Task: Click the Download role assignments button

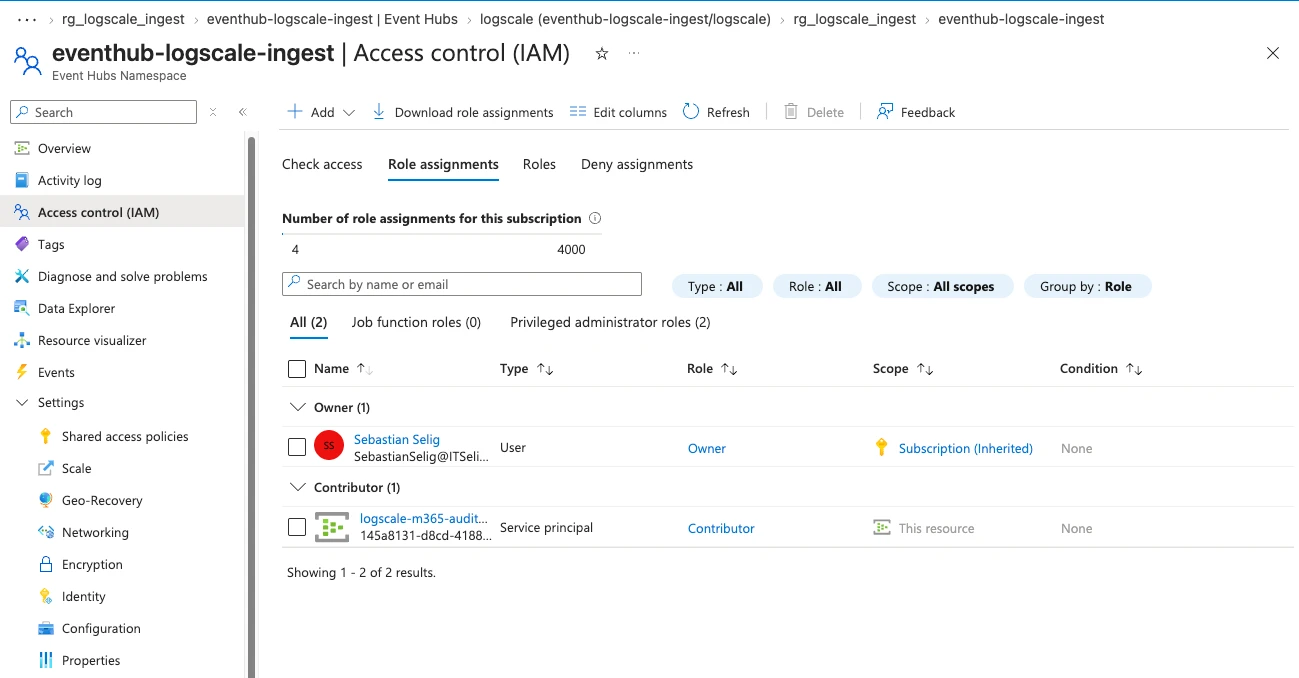Action: [x=462, y=112]
